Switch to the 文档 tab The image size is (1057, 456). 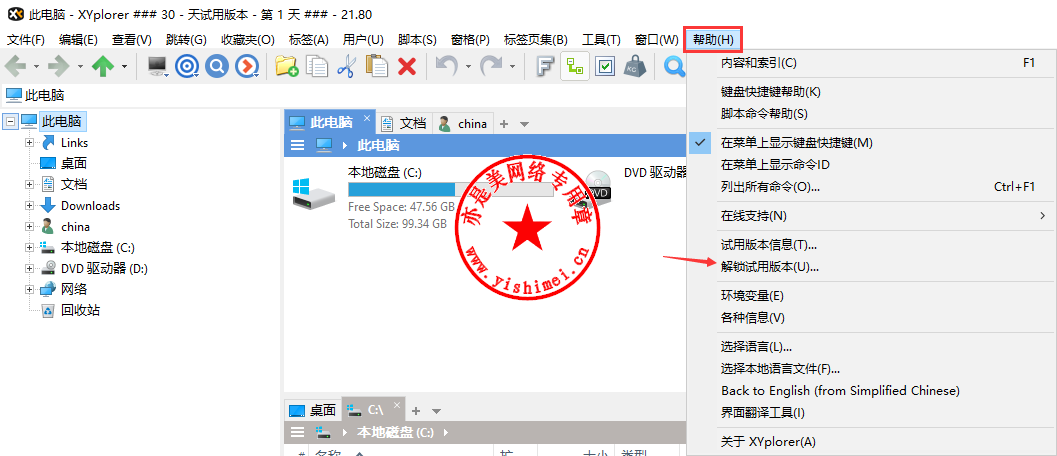click(404, 123)
